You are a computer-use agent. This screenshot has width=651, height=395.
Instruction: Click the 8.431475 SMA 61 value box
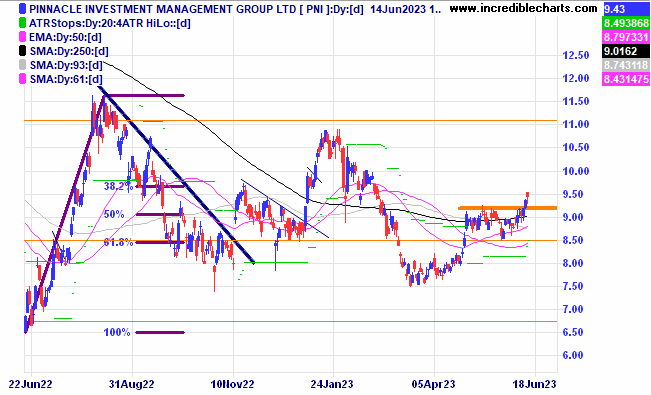[626, 79]
